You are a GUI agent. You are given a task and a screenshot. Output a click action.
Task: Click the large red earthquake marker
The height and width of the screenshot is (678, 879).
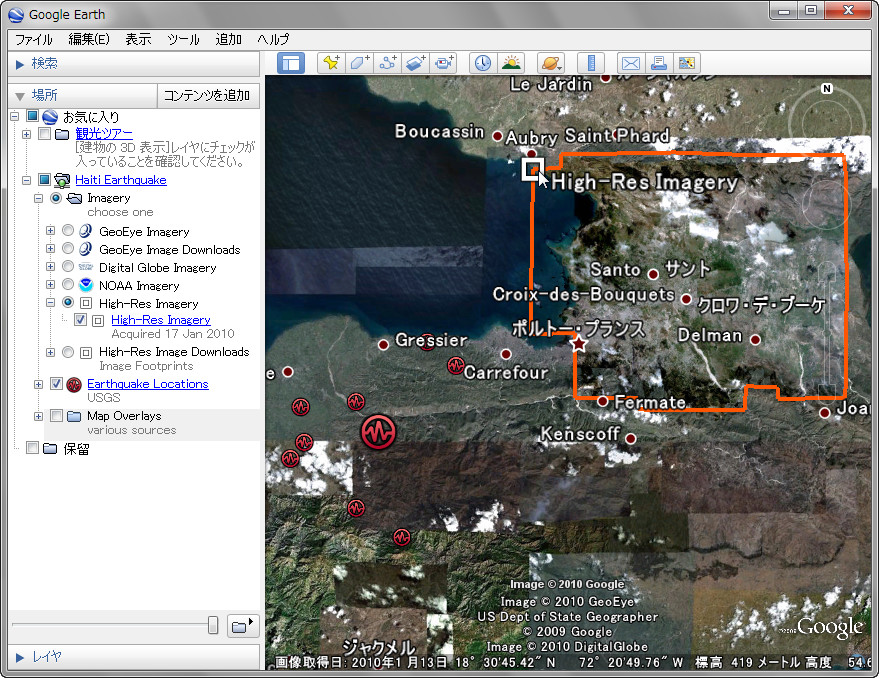(379, 433)
